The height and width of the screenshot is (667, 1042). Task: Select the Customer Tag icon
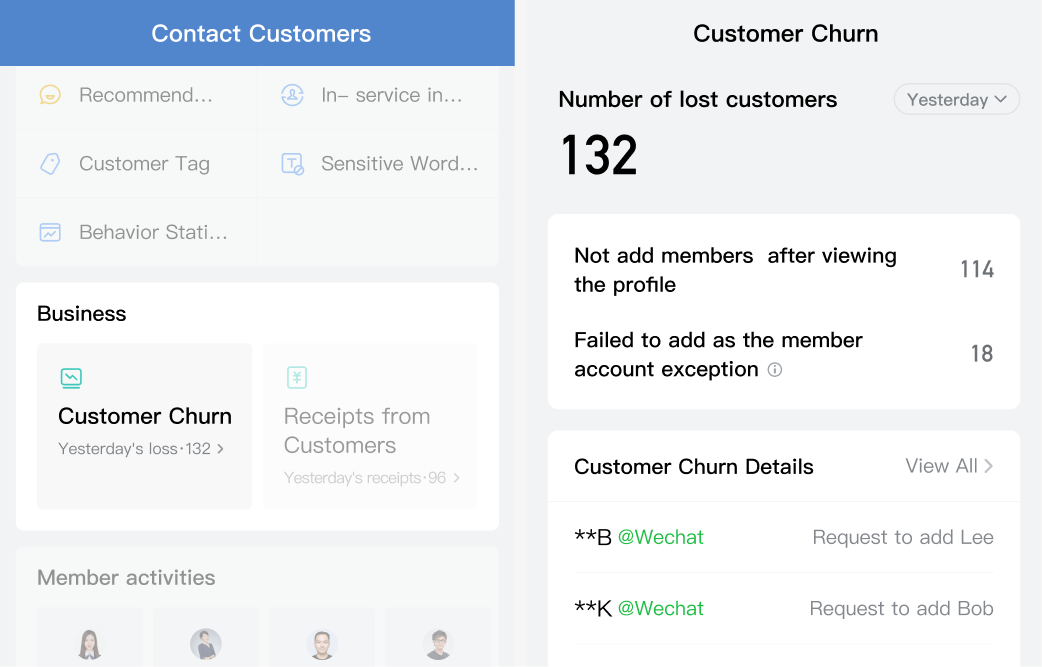tap(50, 163)
